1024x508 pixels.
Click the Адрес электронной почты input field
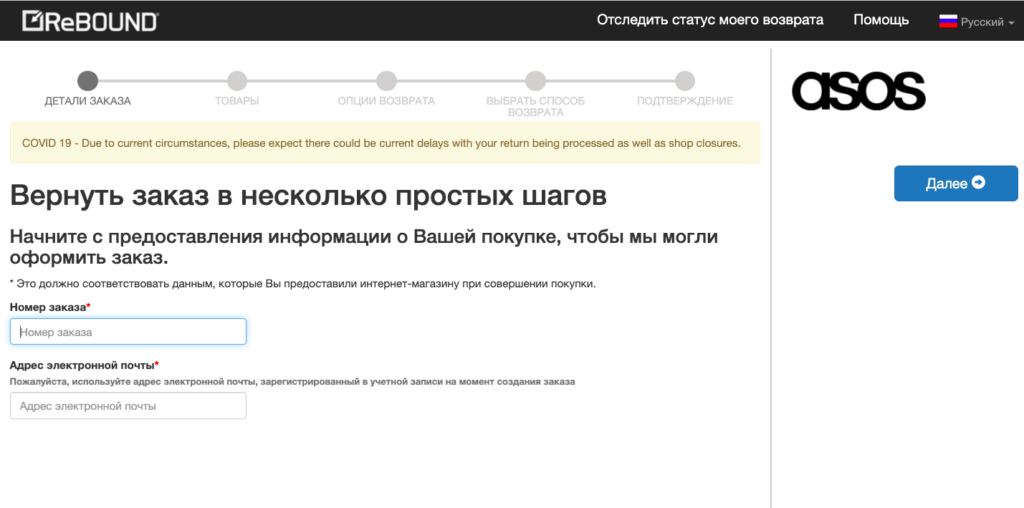pos(128,406)
